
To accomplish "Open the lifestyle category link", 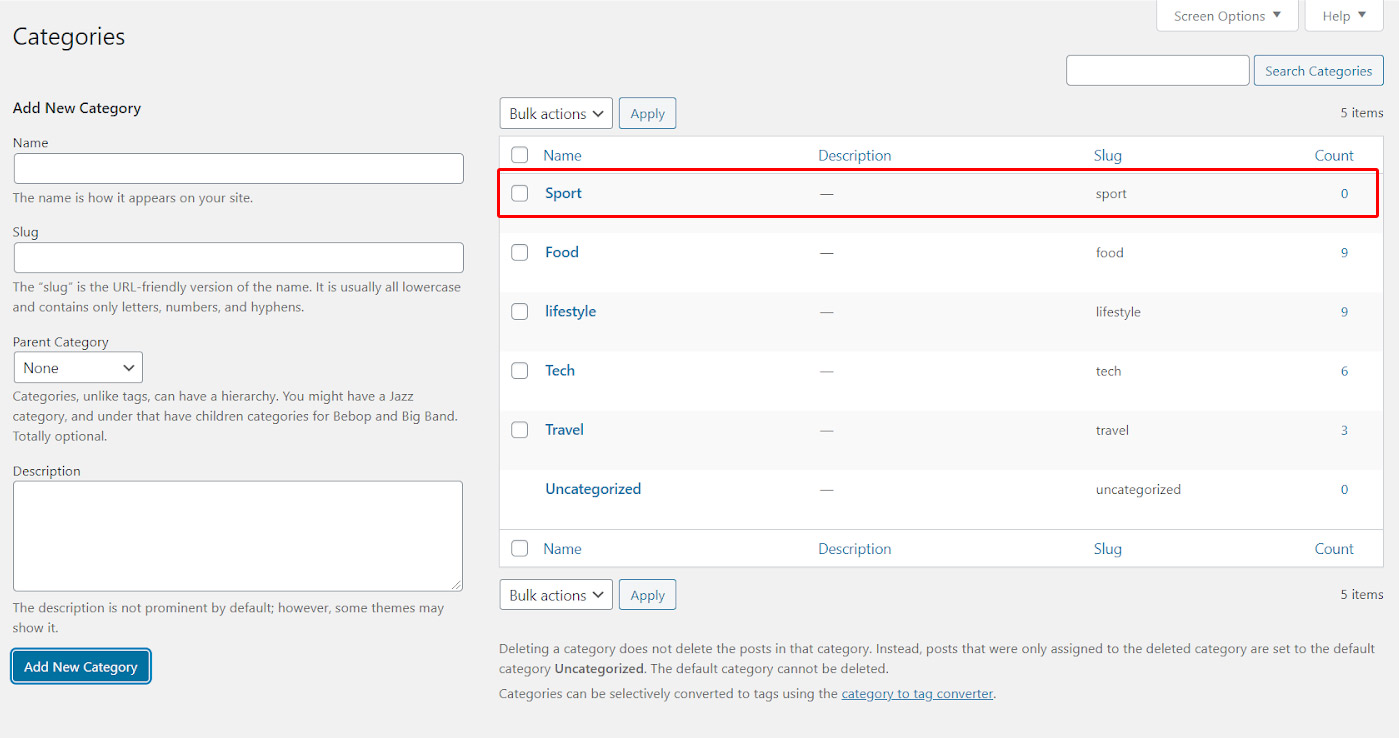I will [x=570, y=311].
